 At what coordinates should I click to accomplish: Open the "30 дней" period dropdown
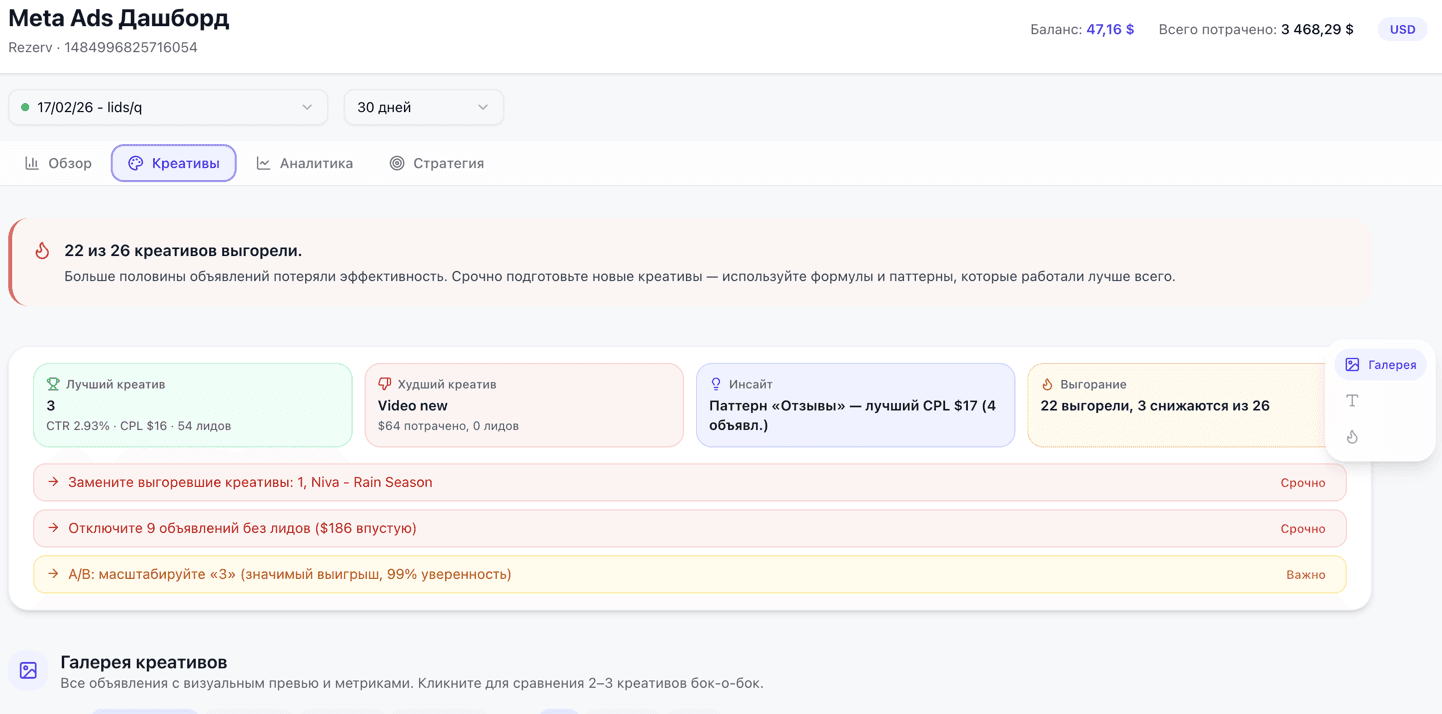coord(423,107)
